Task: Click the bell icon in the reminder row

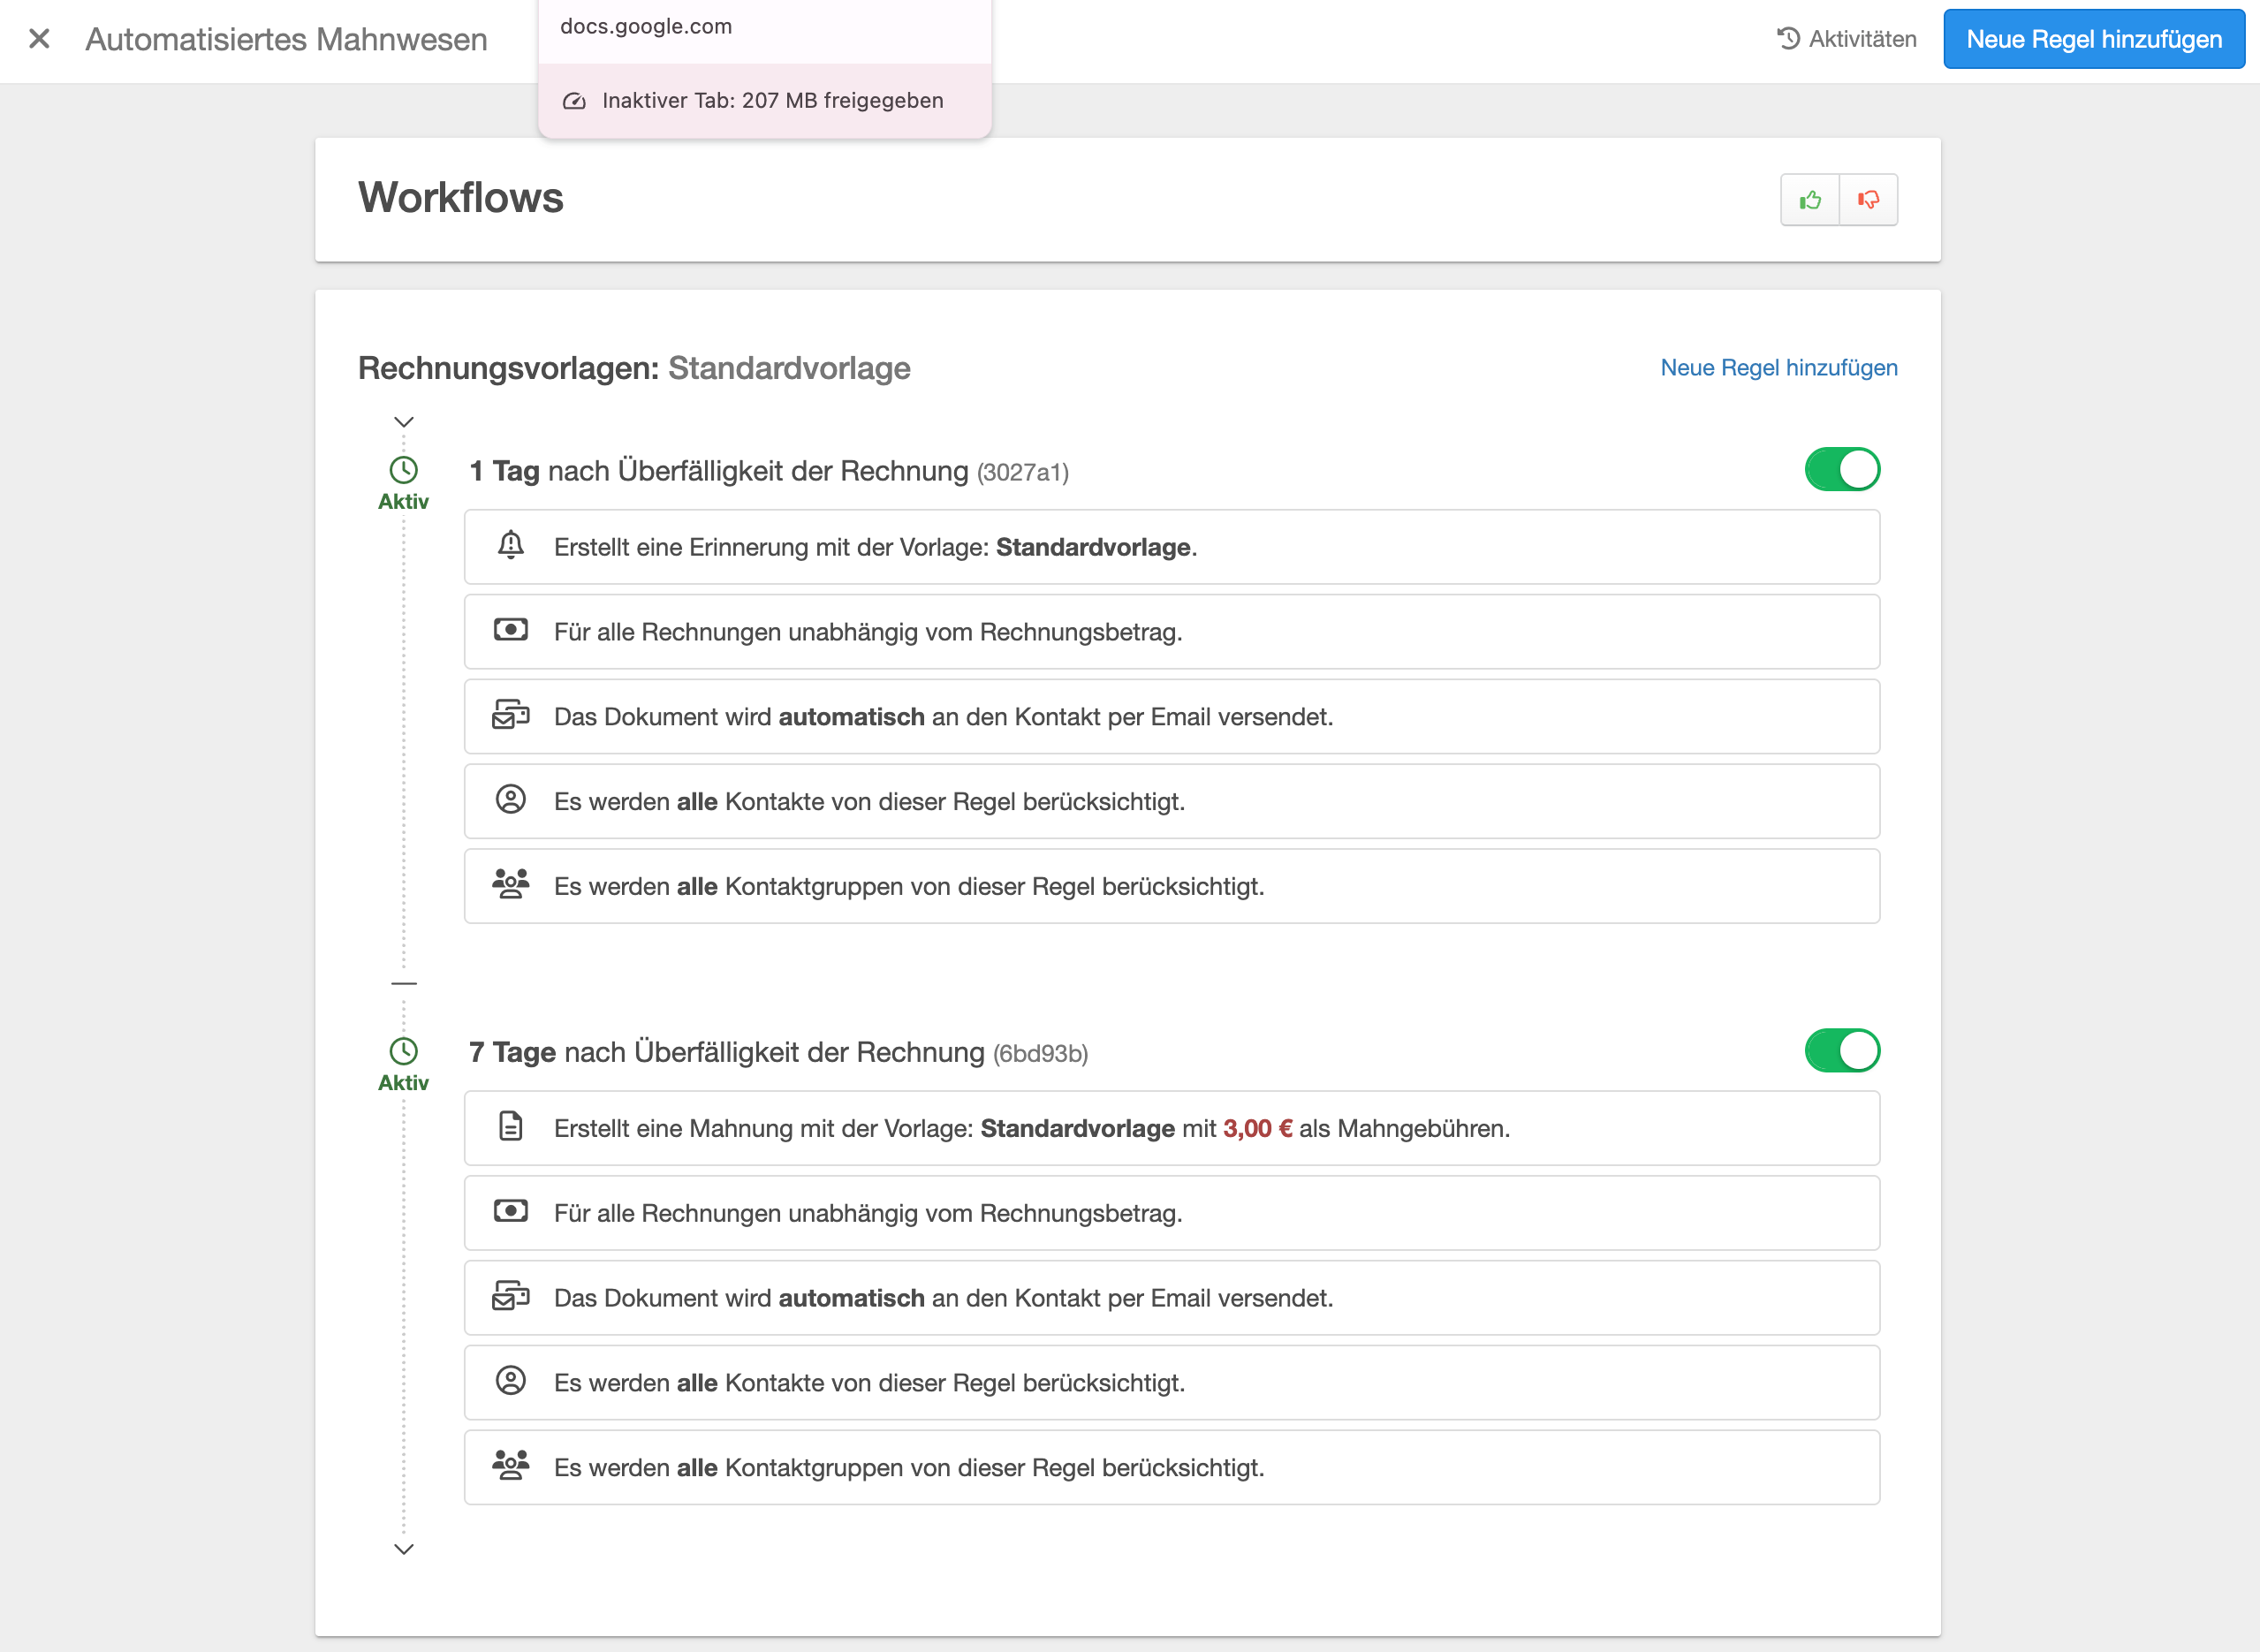Action: tap(510, 545)
